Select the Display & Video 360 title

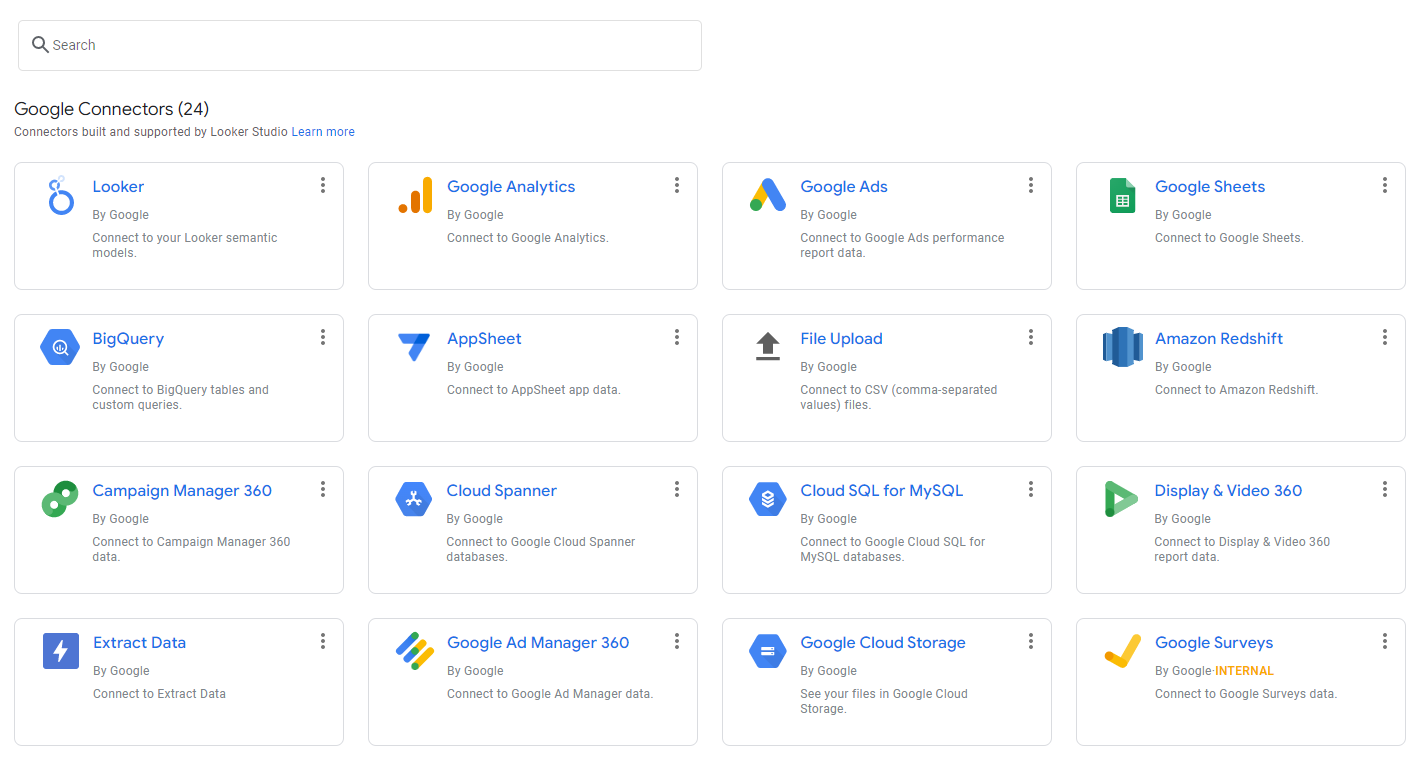pos(1228,490)
